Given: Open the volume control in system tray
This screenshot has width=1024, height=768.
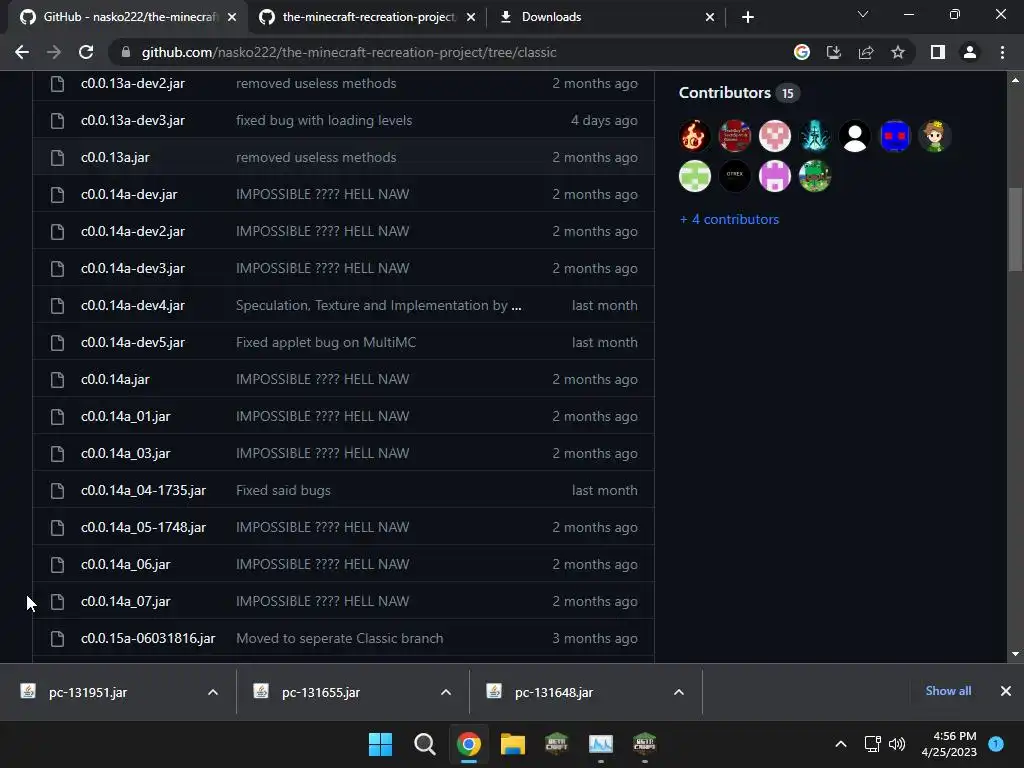Looking at the screenshot, I should (x=897, y=744).
